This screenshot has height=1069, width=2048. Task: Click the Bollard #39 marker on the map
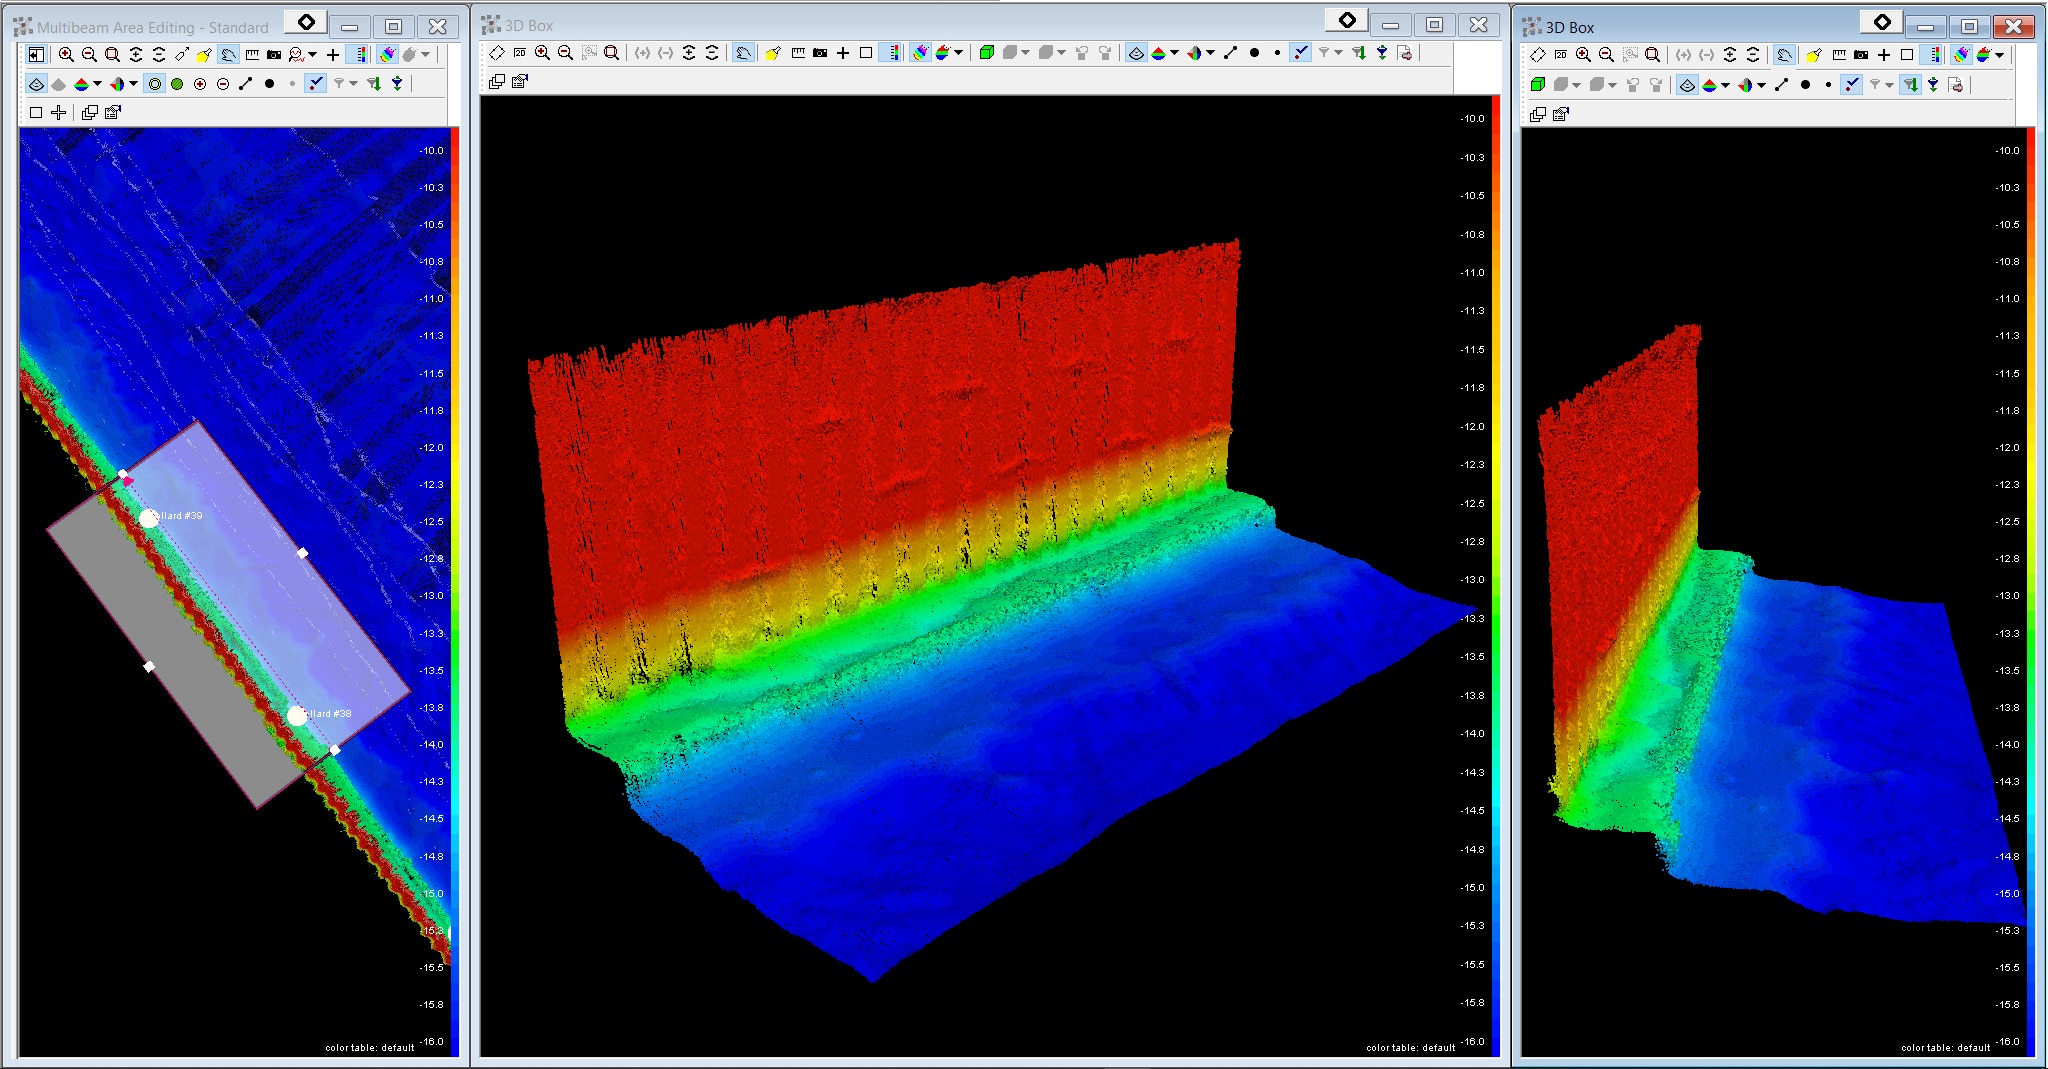(x=149, y=518)
